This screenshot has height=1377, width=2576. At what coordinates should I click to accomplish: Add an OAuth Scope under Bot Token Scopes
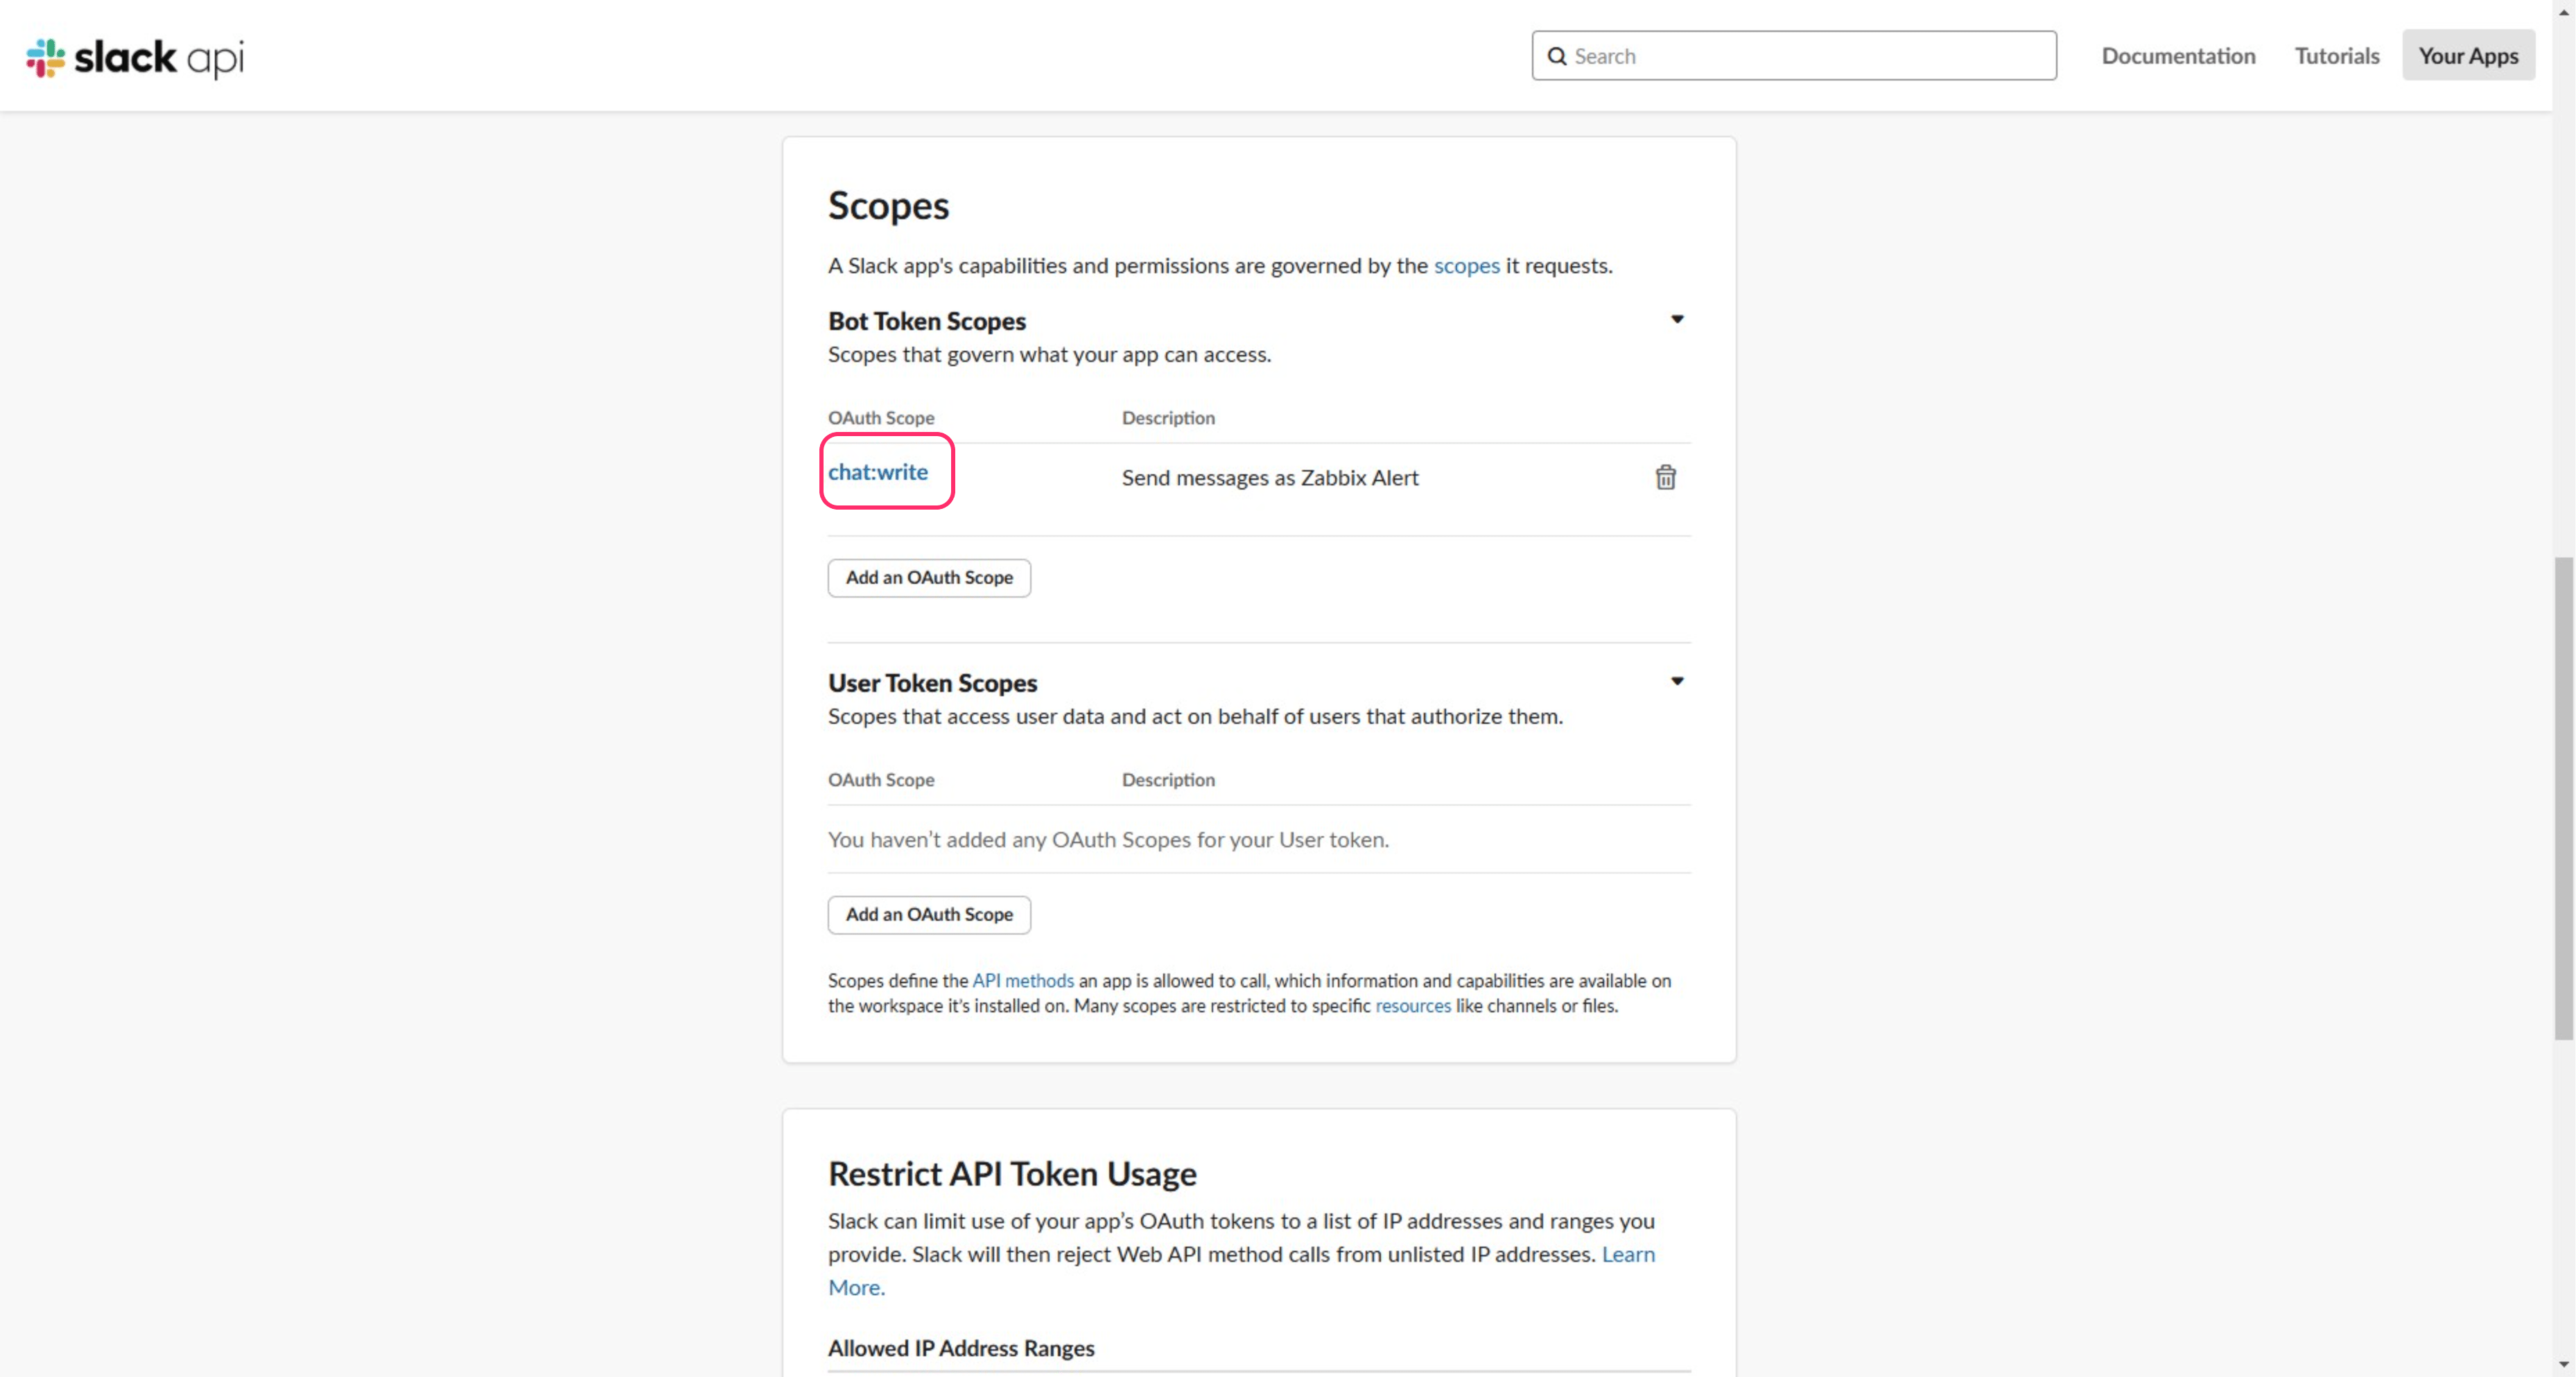(x=928, y=577)
